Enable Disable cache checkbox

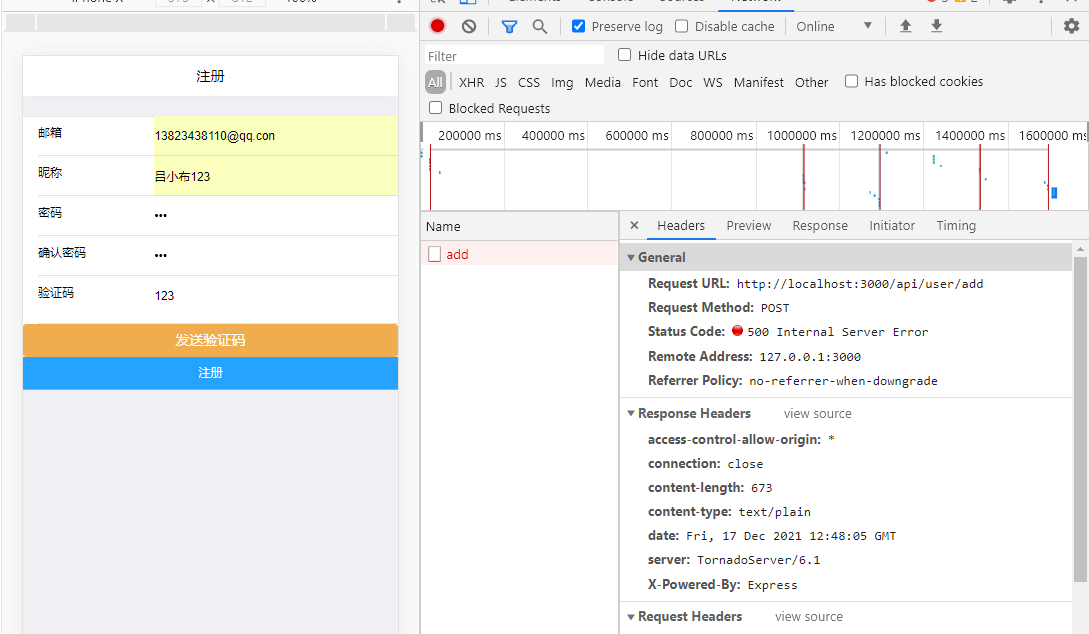tap(681, 26)
